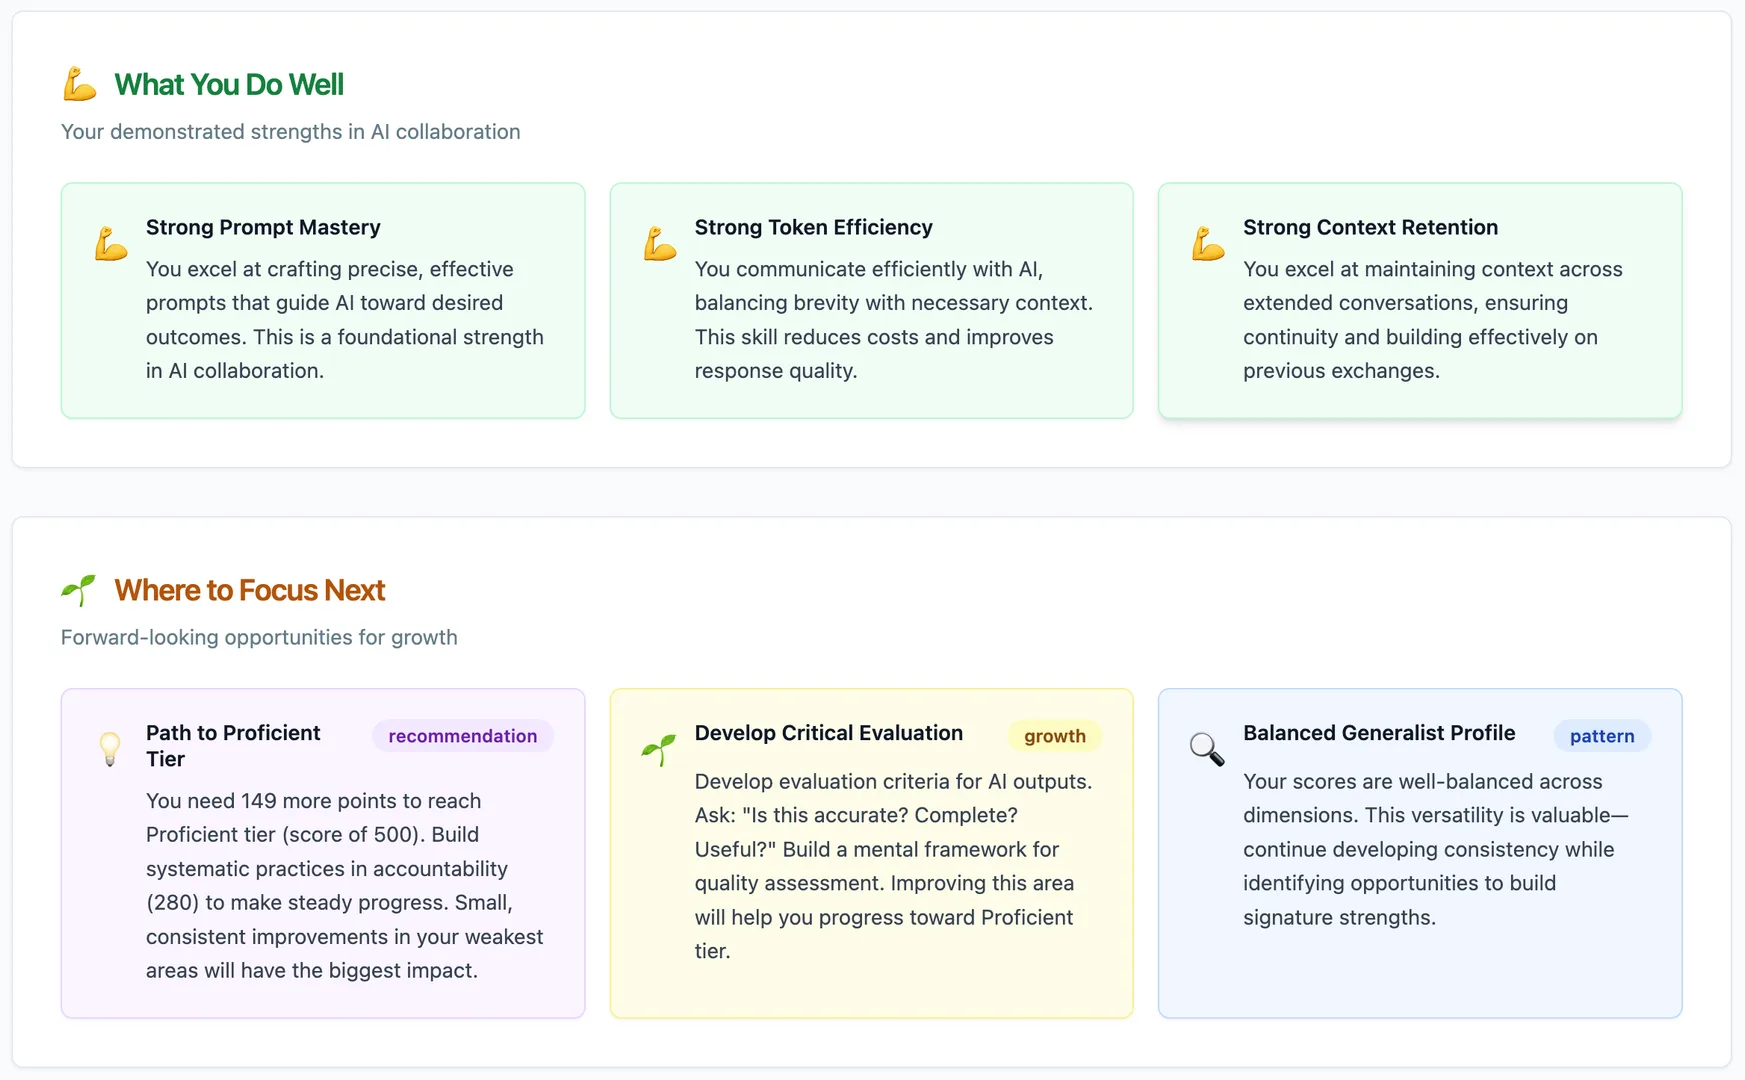Click the bicep icon in Strong Context Retention card
The image size is (1745, 1080).
point(1208,244)
